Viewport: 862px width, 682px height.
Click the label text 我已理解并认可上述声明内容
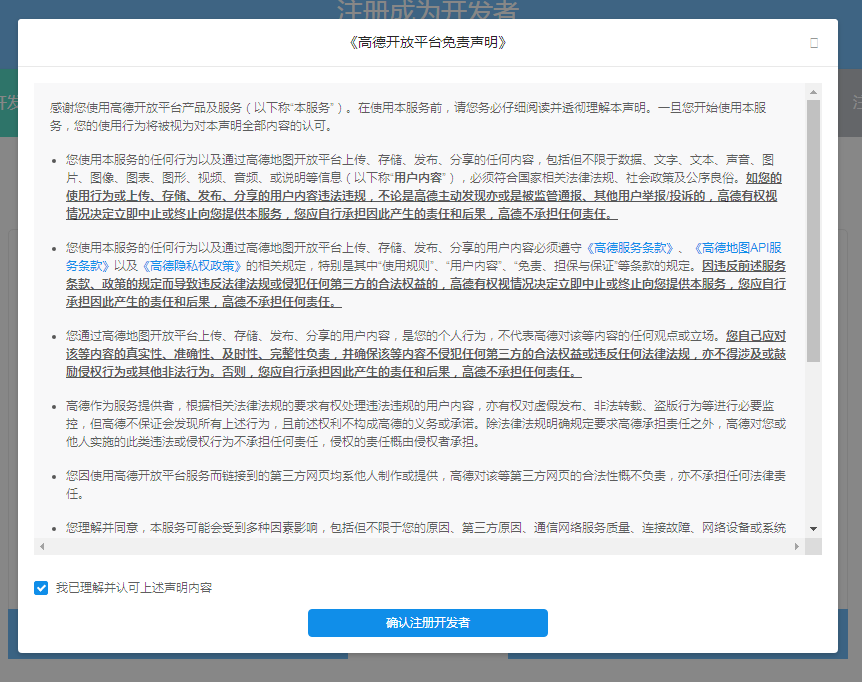click(134, 588)
